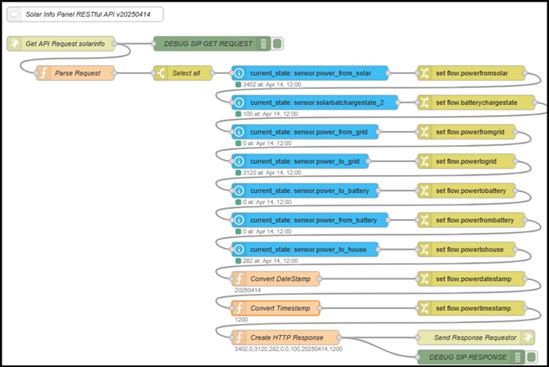549x367 pixels.
Task: Select the set flow.powertohouse change node
Action: coord(466,249)
